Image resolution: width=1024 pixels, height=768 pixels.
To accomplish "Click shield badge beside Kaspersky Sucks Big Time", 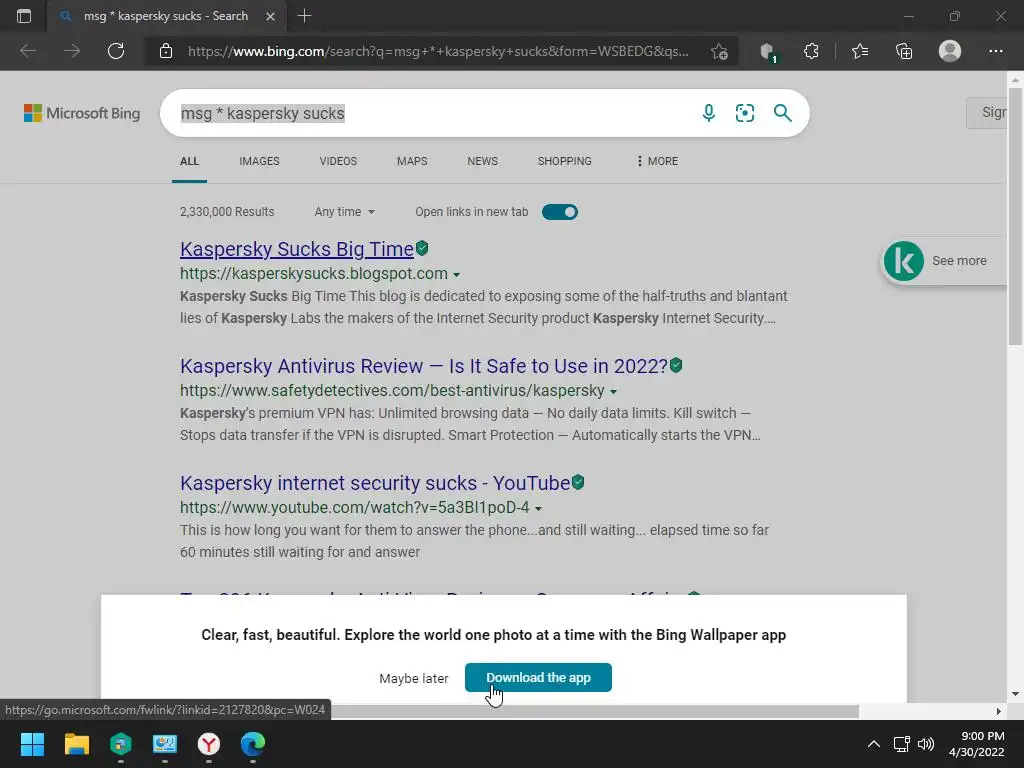I will [423, 248].
